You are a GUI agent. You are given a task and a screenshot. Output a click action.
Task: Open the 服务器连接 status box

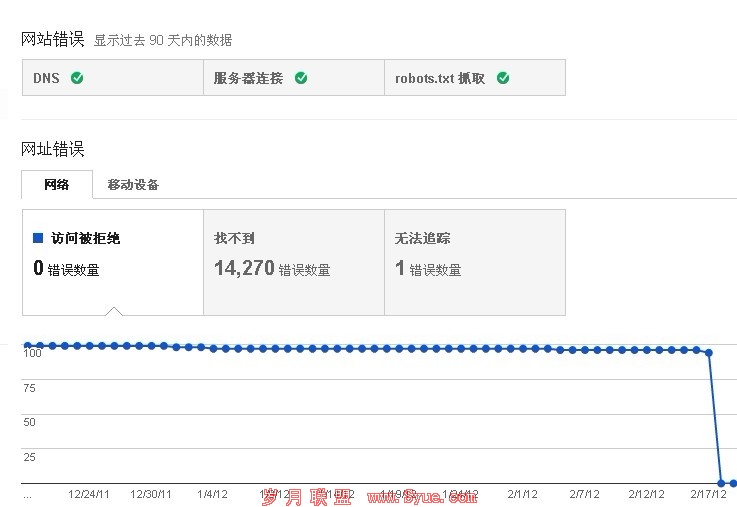[x=293, y=78]
